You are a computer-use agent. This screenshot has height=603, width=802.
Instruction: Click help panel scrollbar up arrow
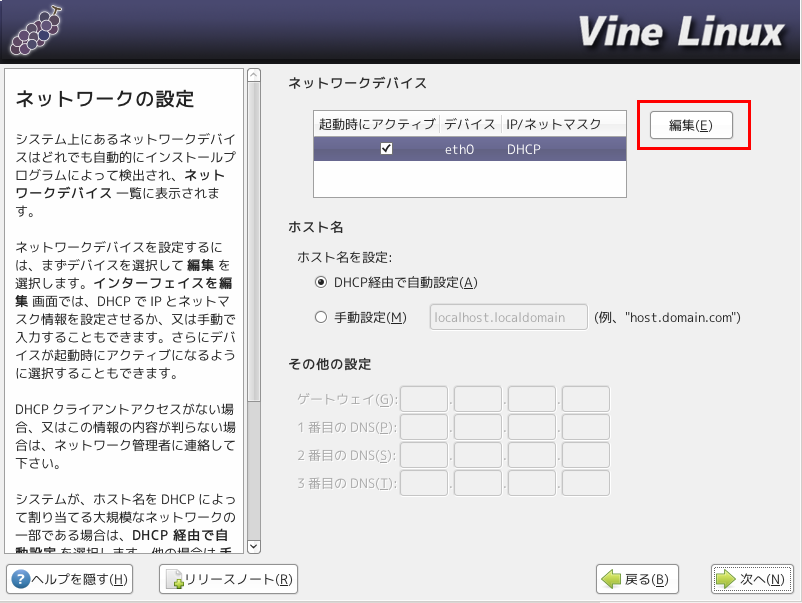254,76
